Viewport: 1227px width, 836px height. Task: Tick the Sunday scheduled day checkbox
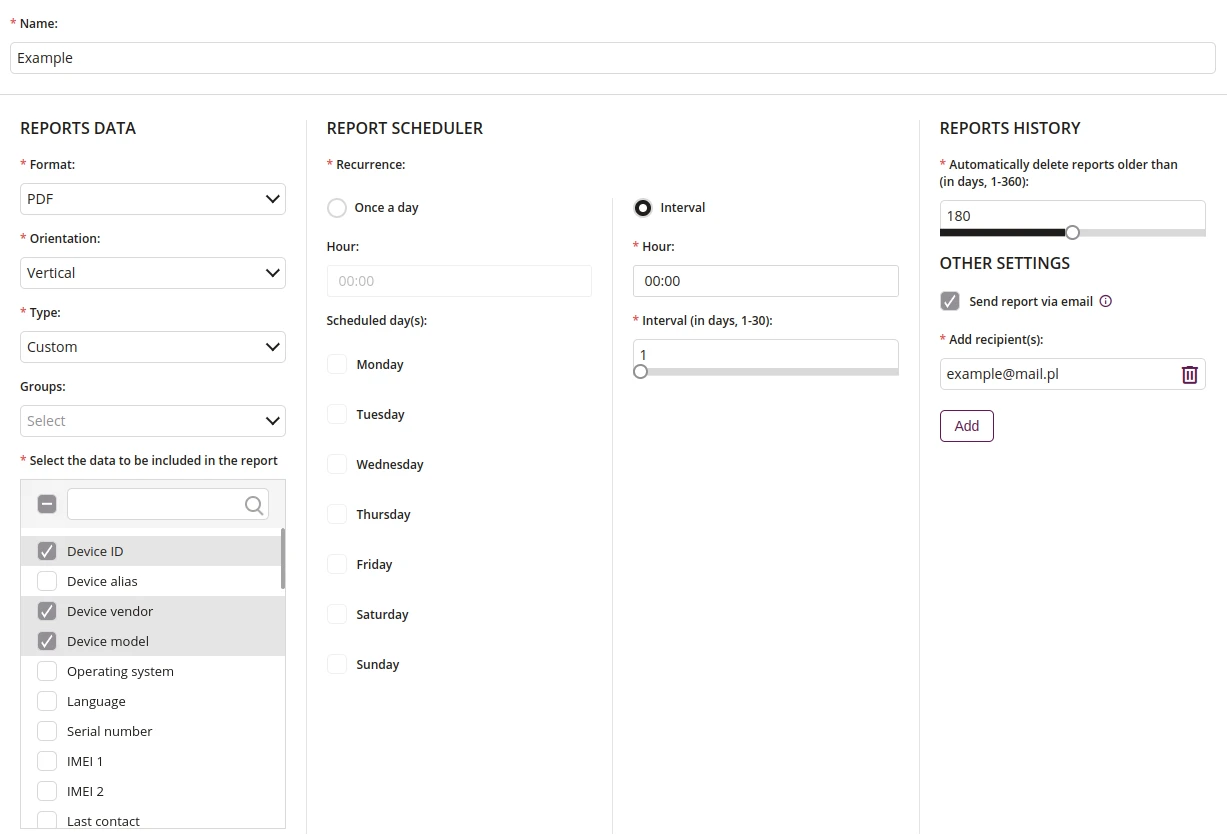(x=337, y=664)
